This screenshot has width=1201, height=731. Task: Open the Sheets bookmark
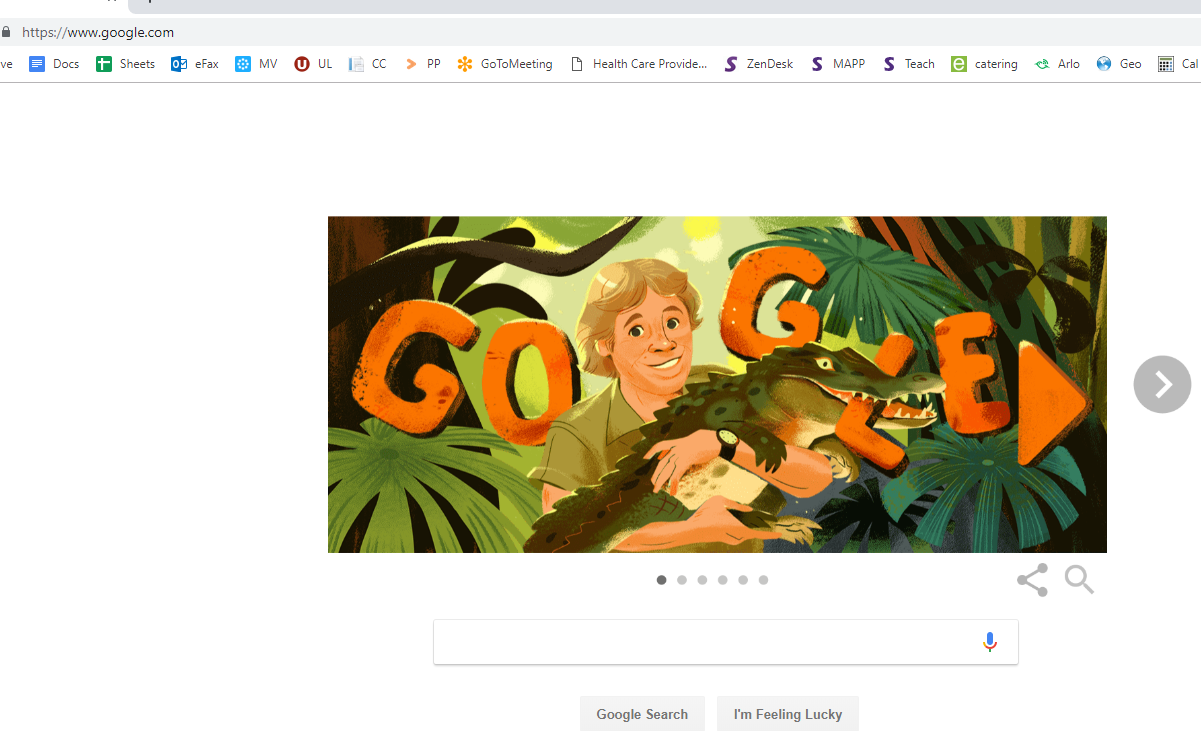(126, 64)
